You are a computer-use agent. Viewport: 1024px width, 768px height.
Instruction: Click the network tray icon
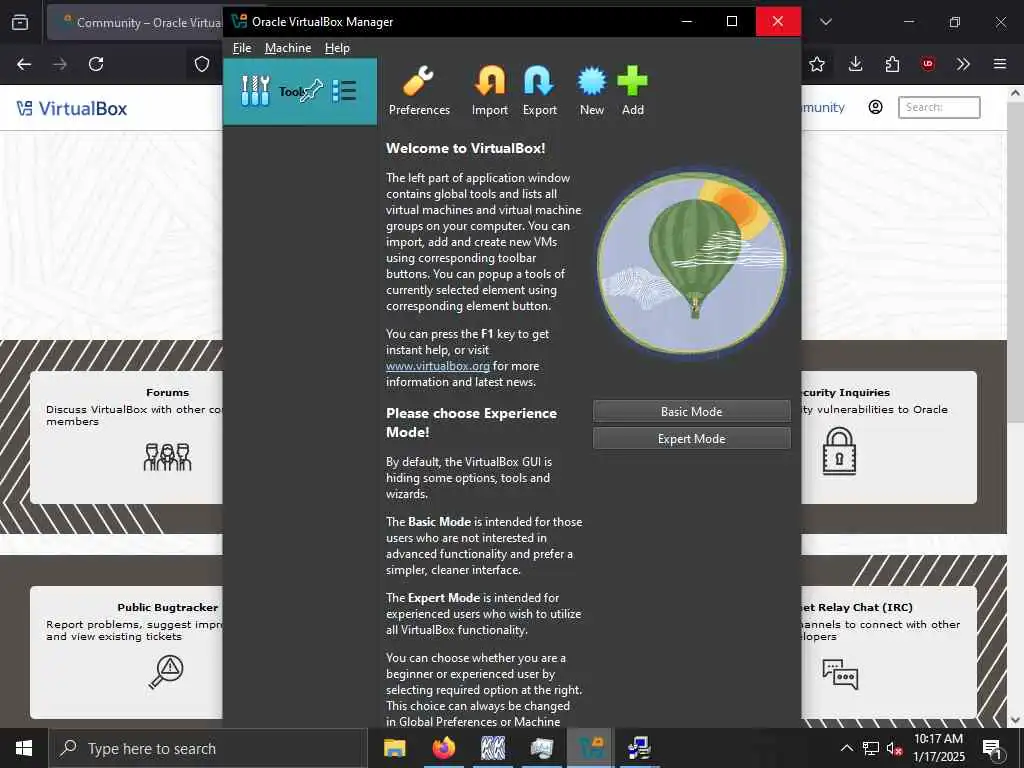coord(871,748)
